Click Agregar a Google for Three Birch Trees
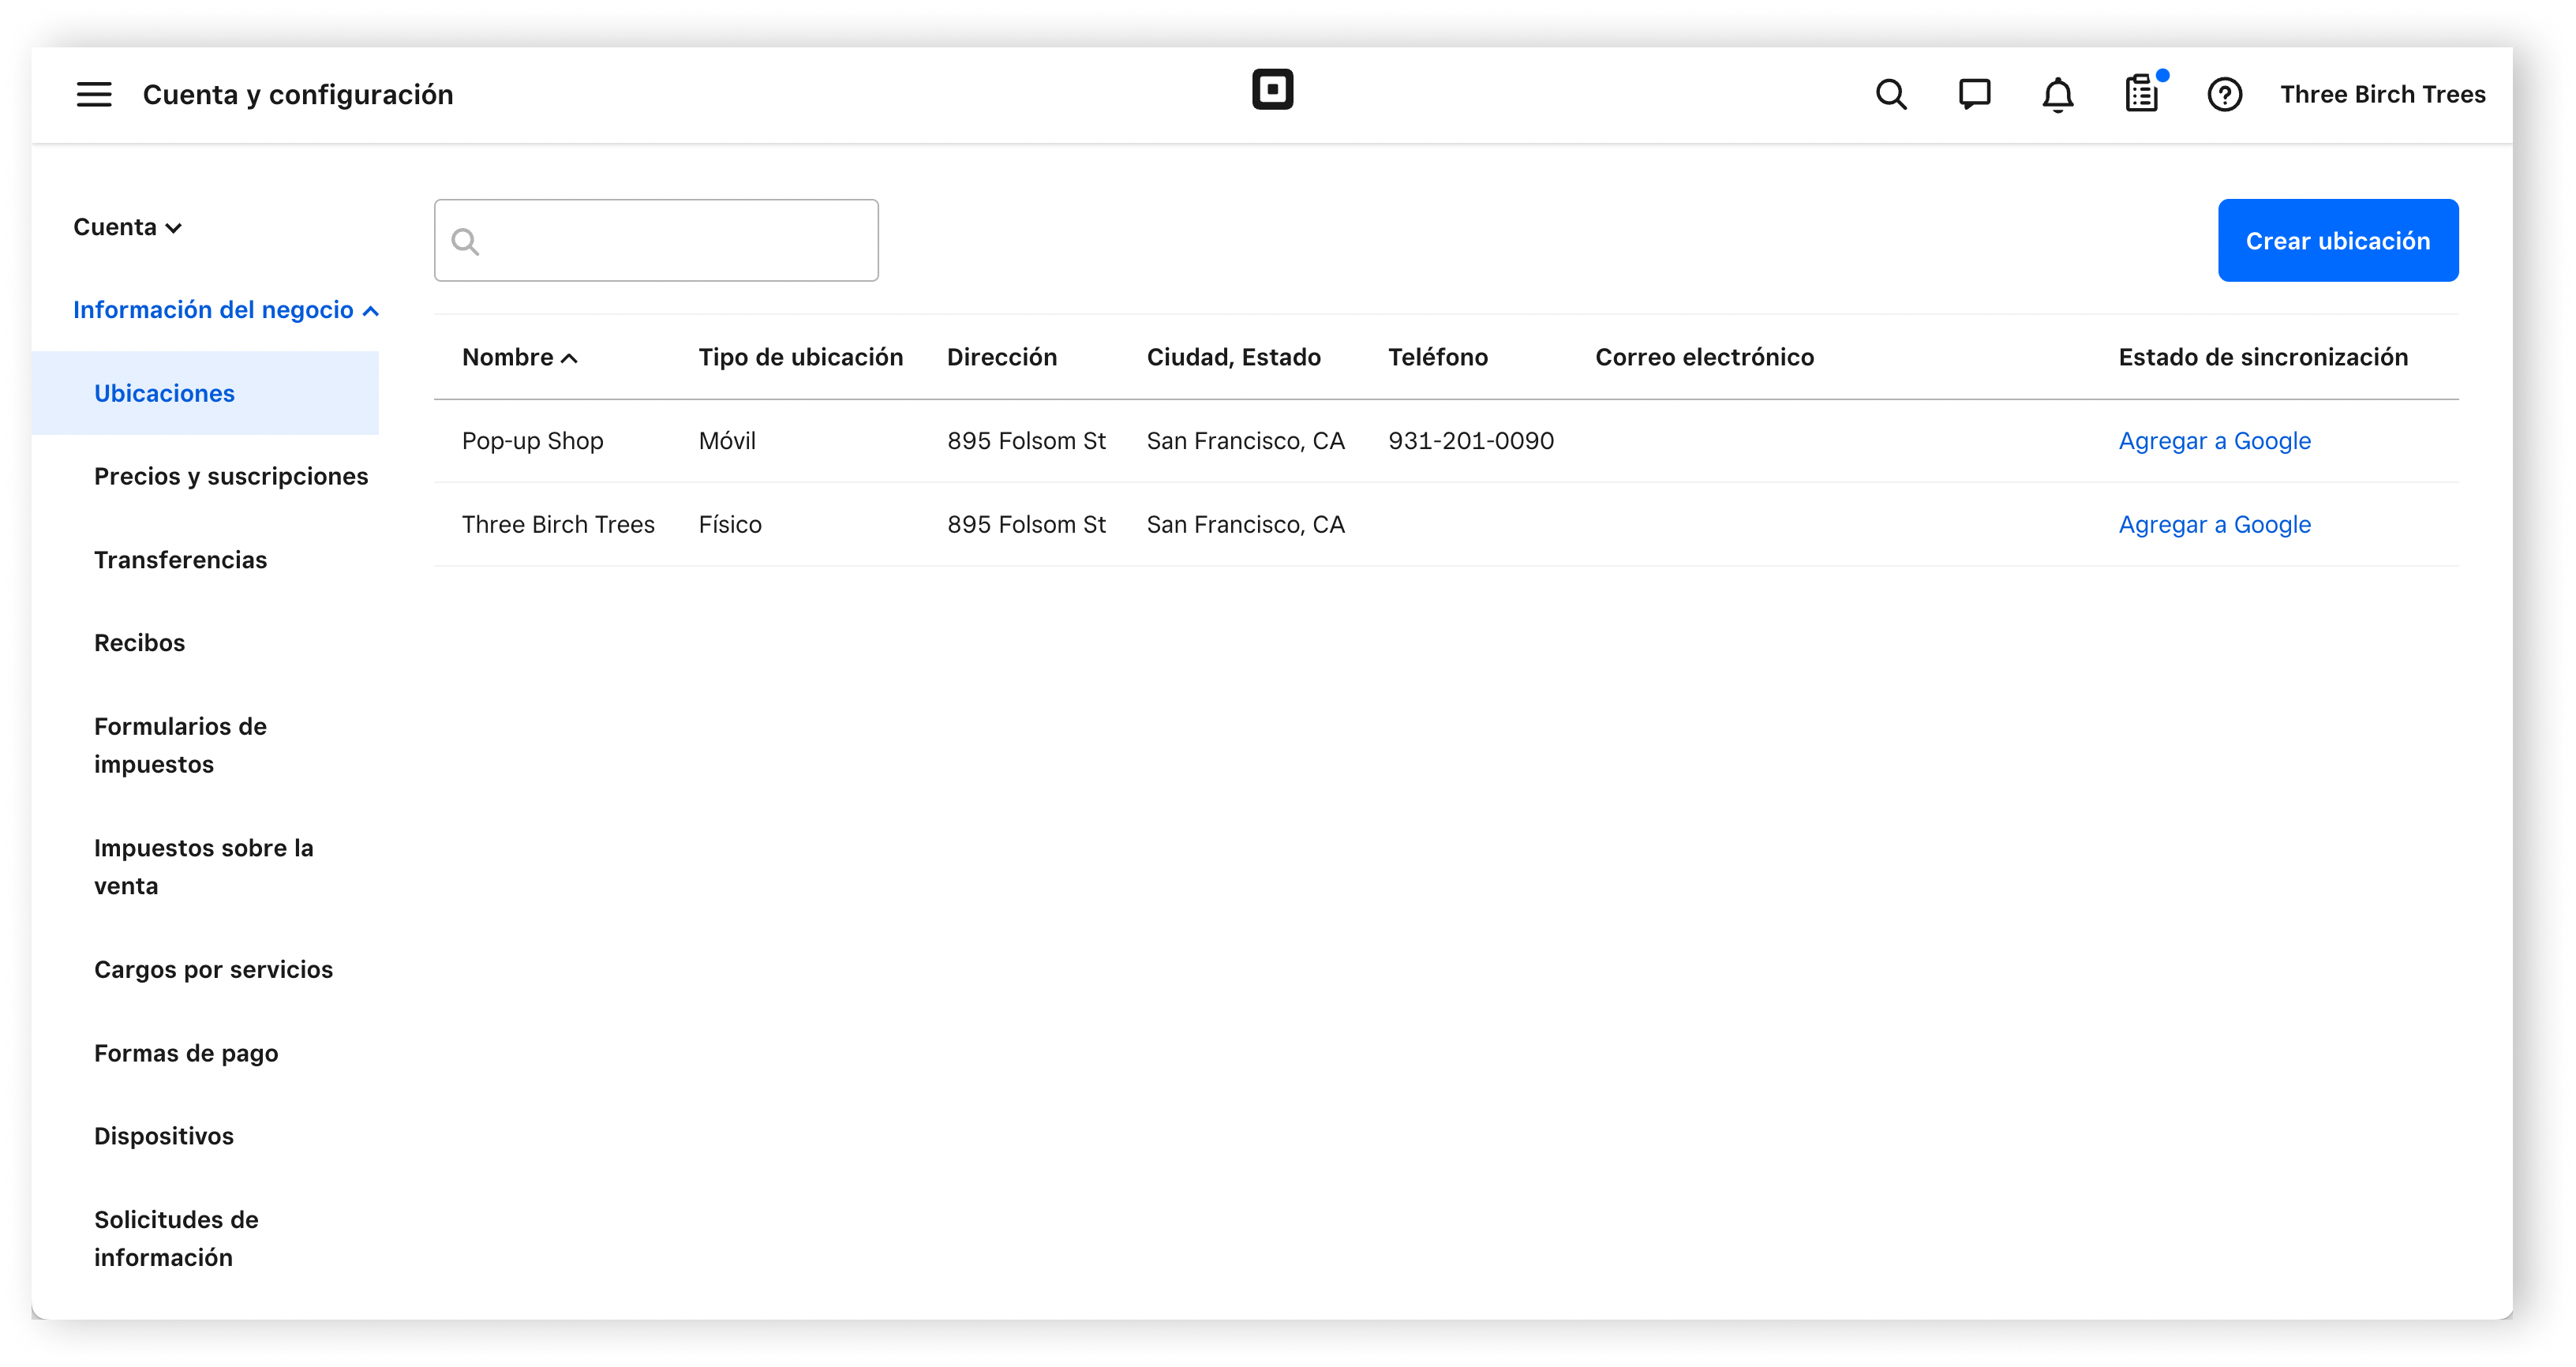This screenshot has height=1367, width=2576. 2214,525
